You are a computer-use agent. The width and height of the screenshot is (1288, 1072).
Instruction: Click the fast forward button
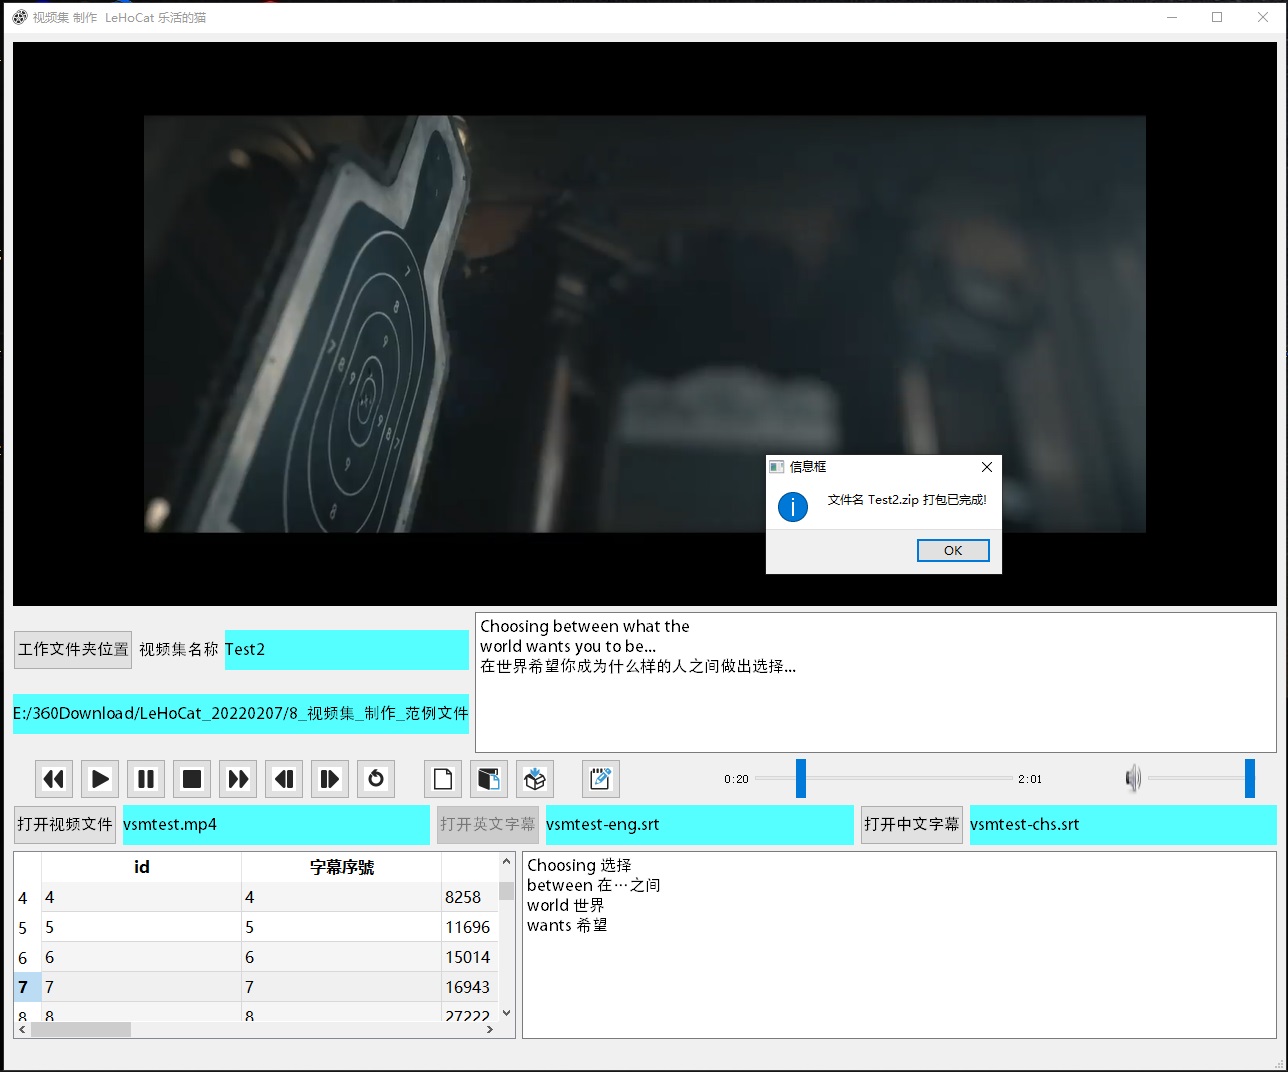238,779
